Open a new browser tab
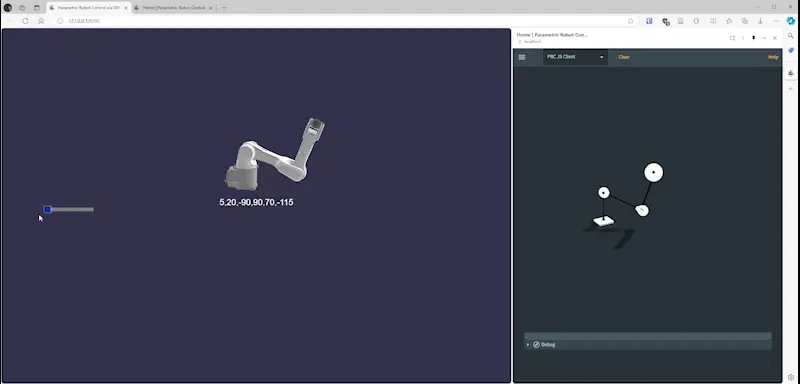Viewport: 800px width, 384px height. click(x=224, y=8)
